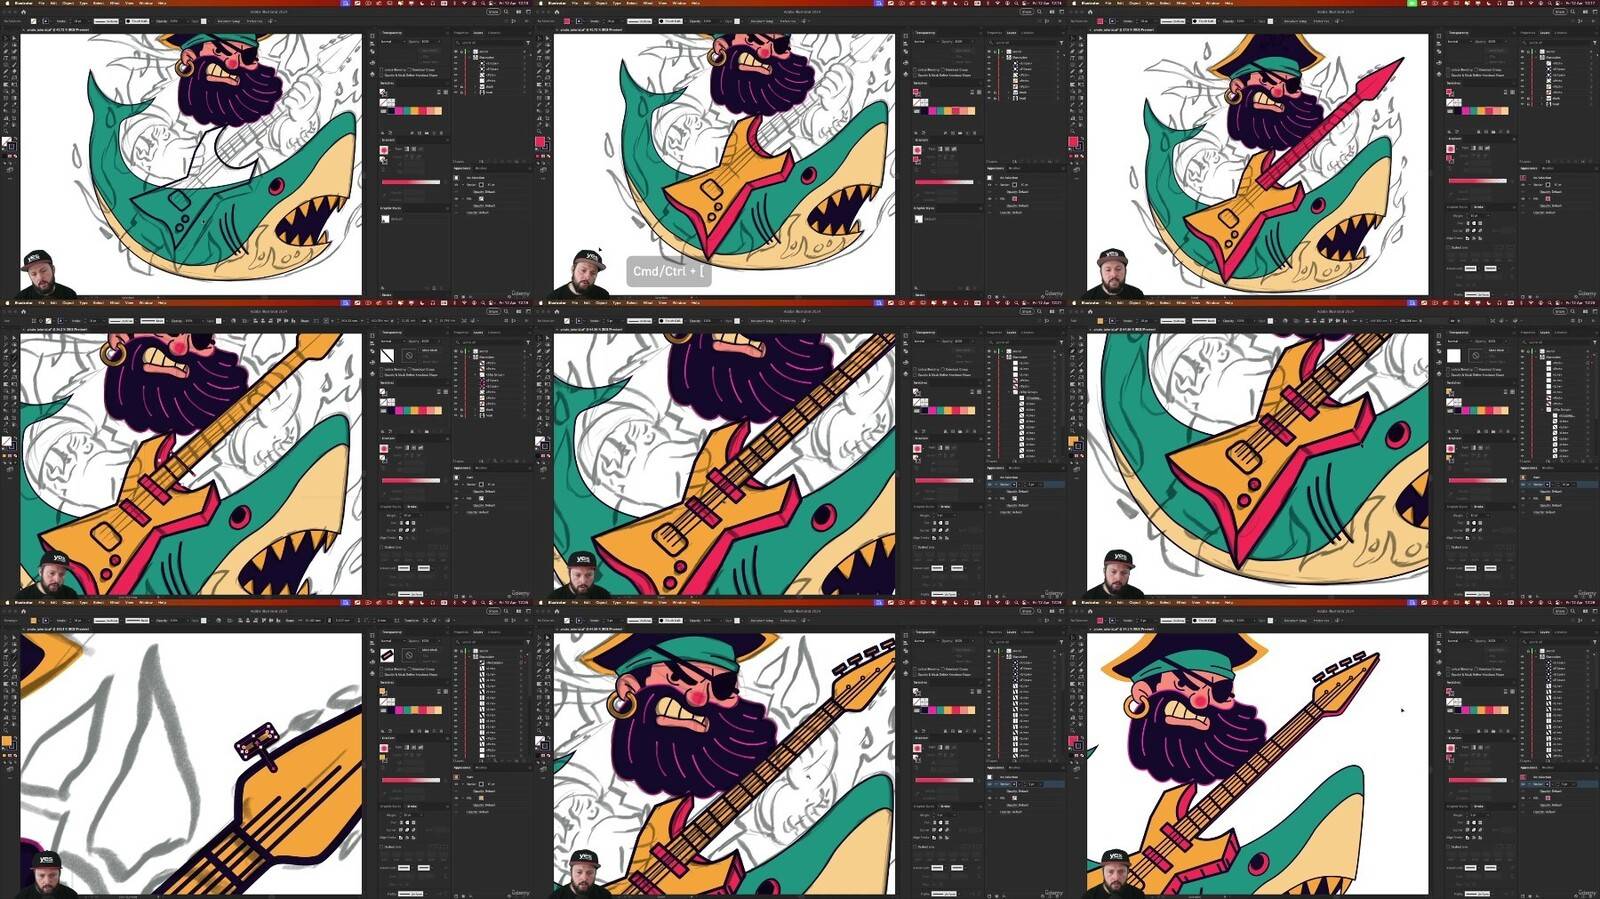
Task: Toggle Knockout Group checkbox in top-left frame
Action: pos(409,69)
